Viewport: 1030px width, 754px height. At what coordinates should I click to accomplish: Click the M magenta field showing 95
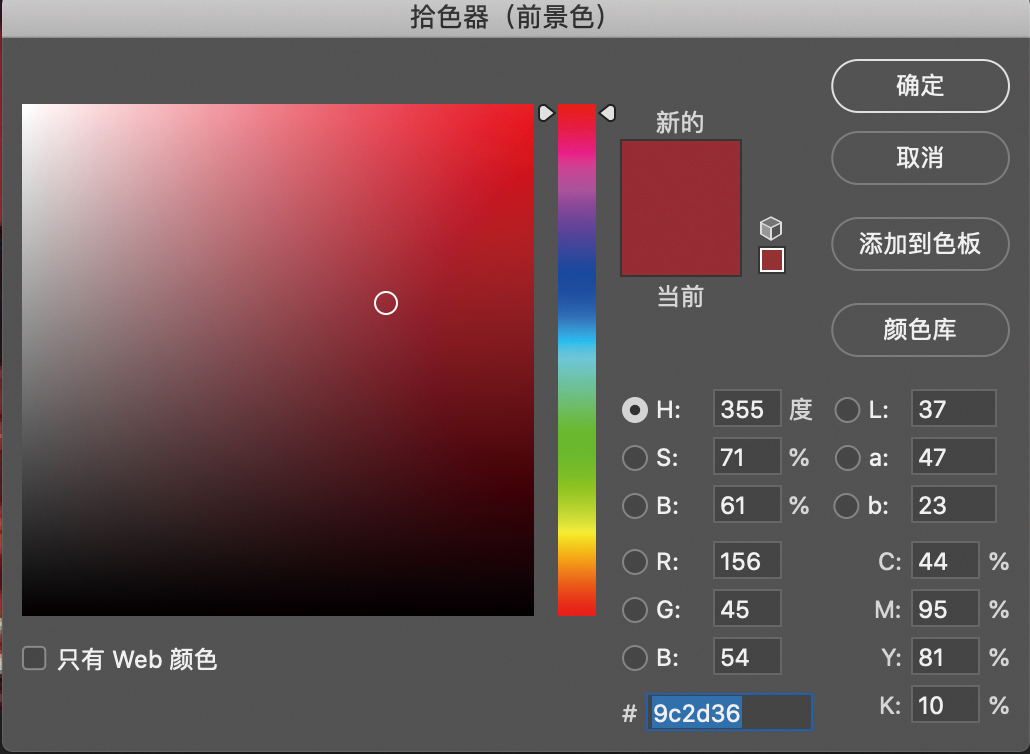[945, 608]
